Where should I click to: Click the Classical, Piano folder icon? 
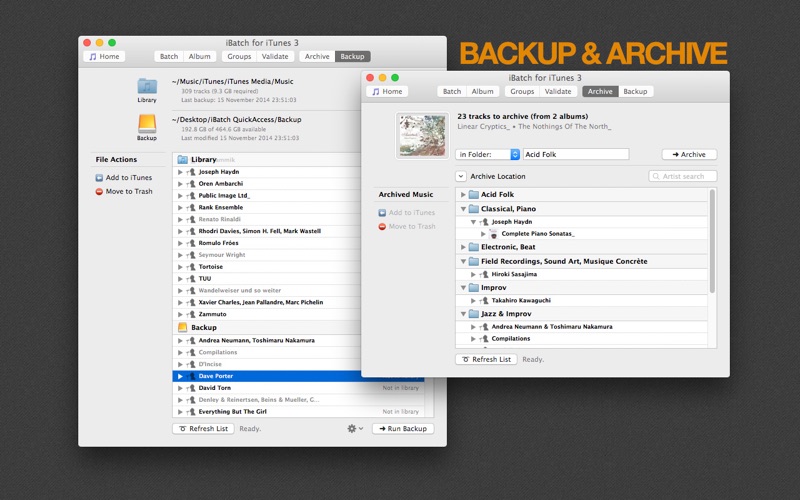(x=473, y=209)
